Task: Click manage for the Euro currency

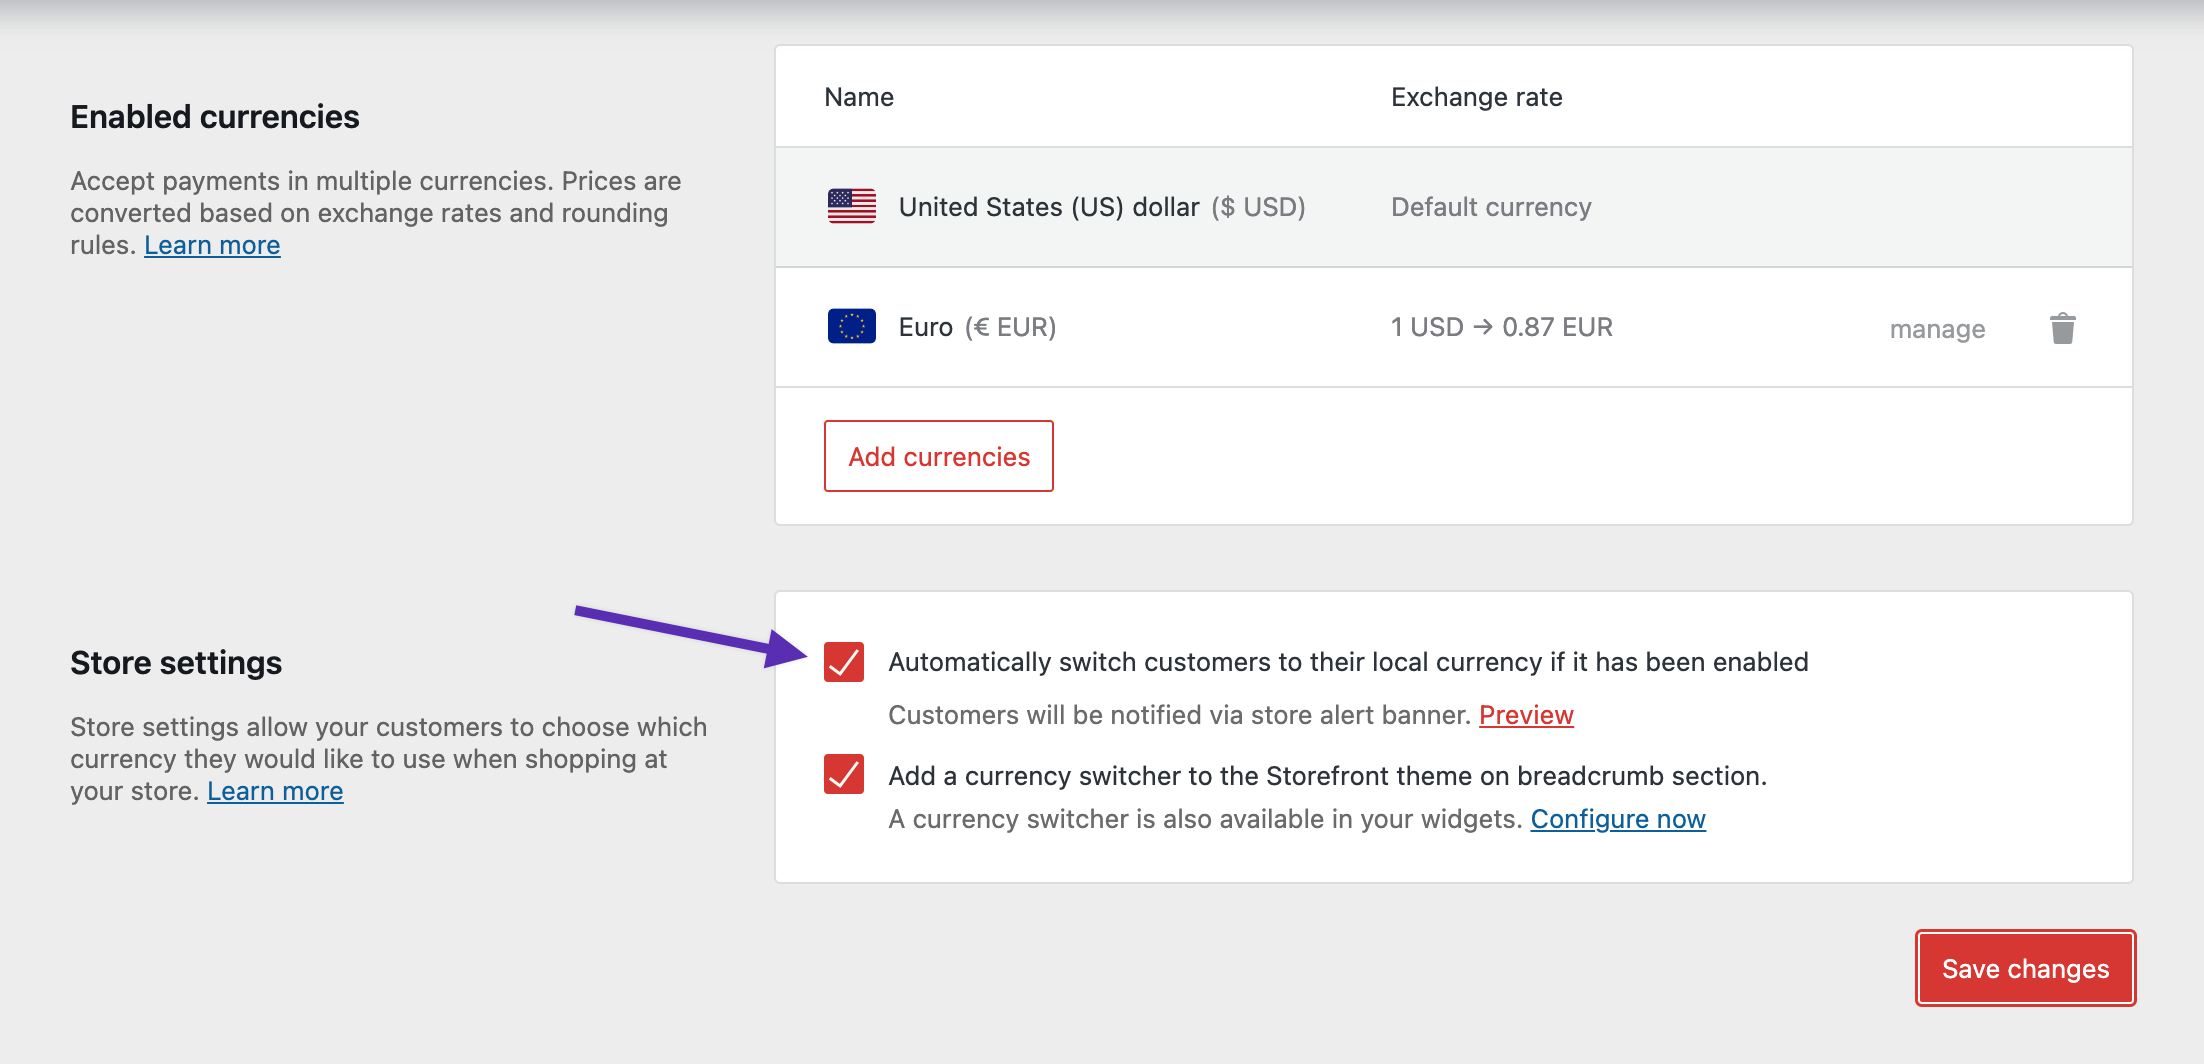Action: [1937, 328]
